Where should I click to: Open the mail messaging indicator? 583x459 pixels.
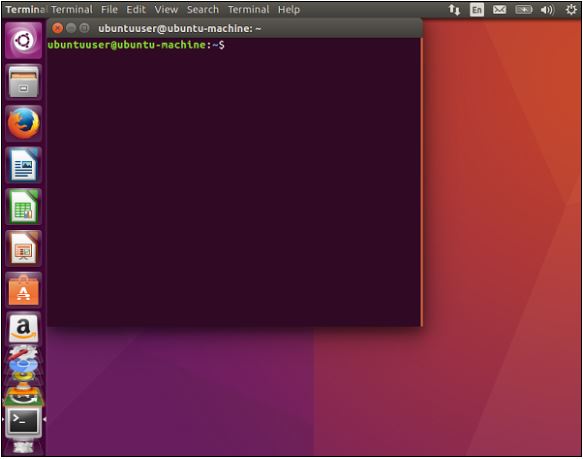pyautogui.click(x=499, y=10)
